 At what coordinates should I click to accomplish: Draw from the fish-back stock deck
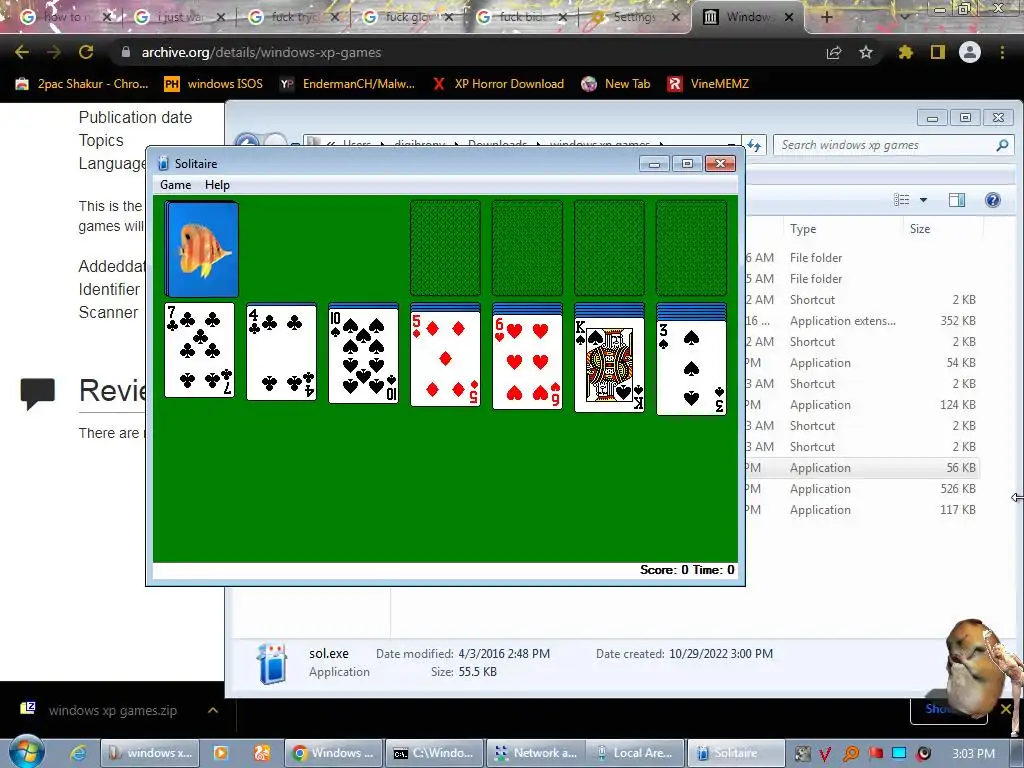pos(202,249)
